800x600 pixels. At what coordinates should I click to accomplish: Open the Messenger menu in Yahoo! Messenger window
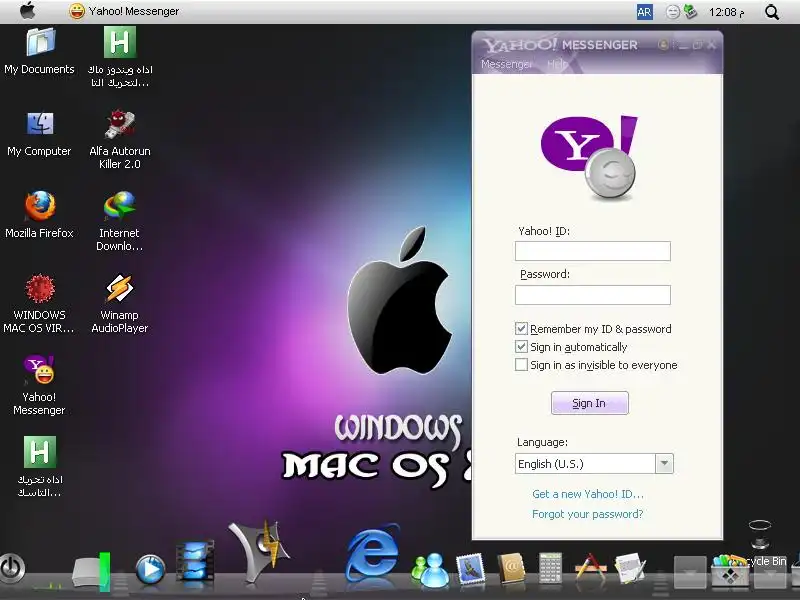(x=506, y=64)
